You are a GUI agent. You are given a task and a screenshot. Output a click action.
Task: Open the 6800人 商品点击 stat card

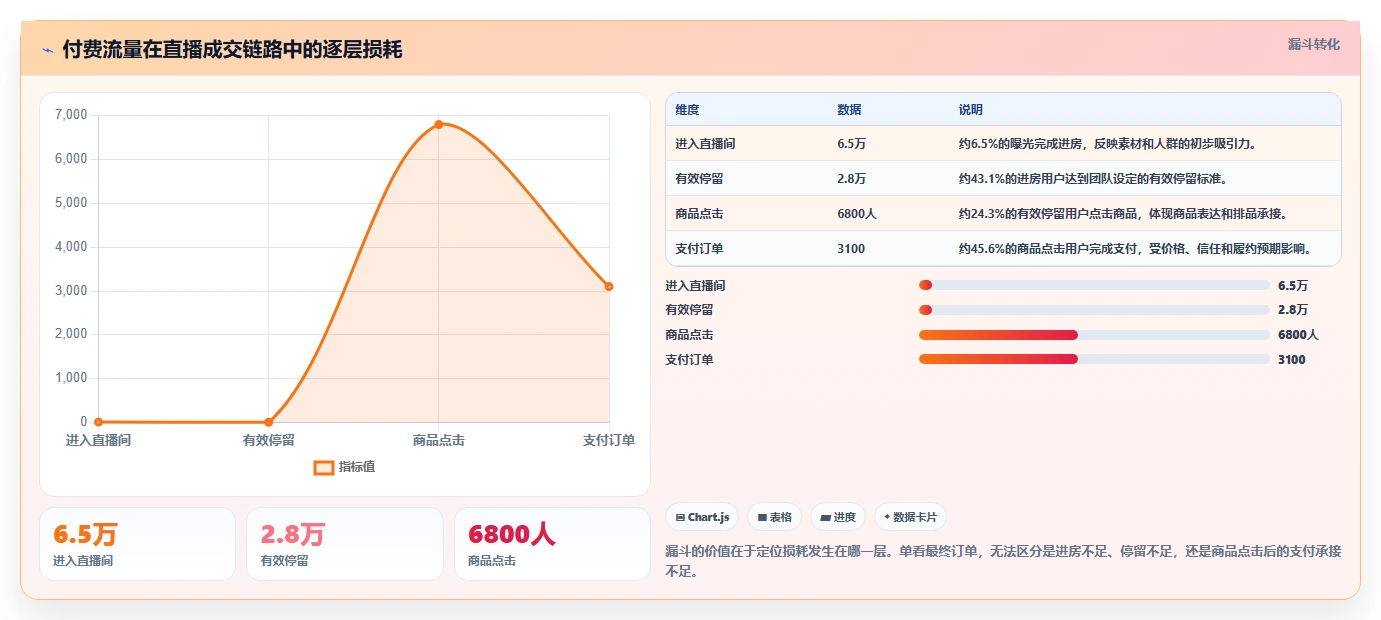(x=552, y=544)
